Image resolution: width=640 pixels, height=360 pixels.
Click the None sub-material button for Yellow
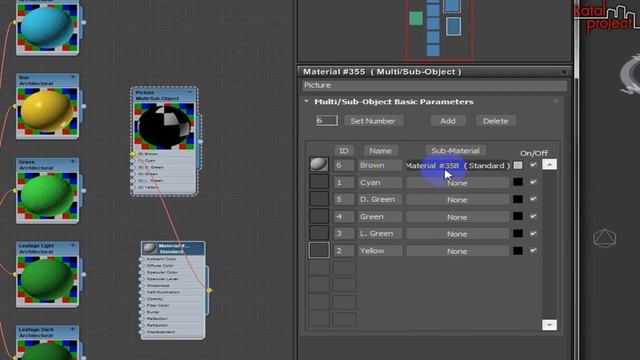click(458, 251)
